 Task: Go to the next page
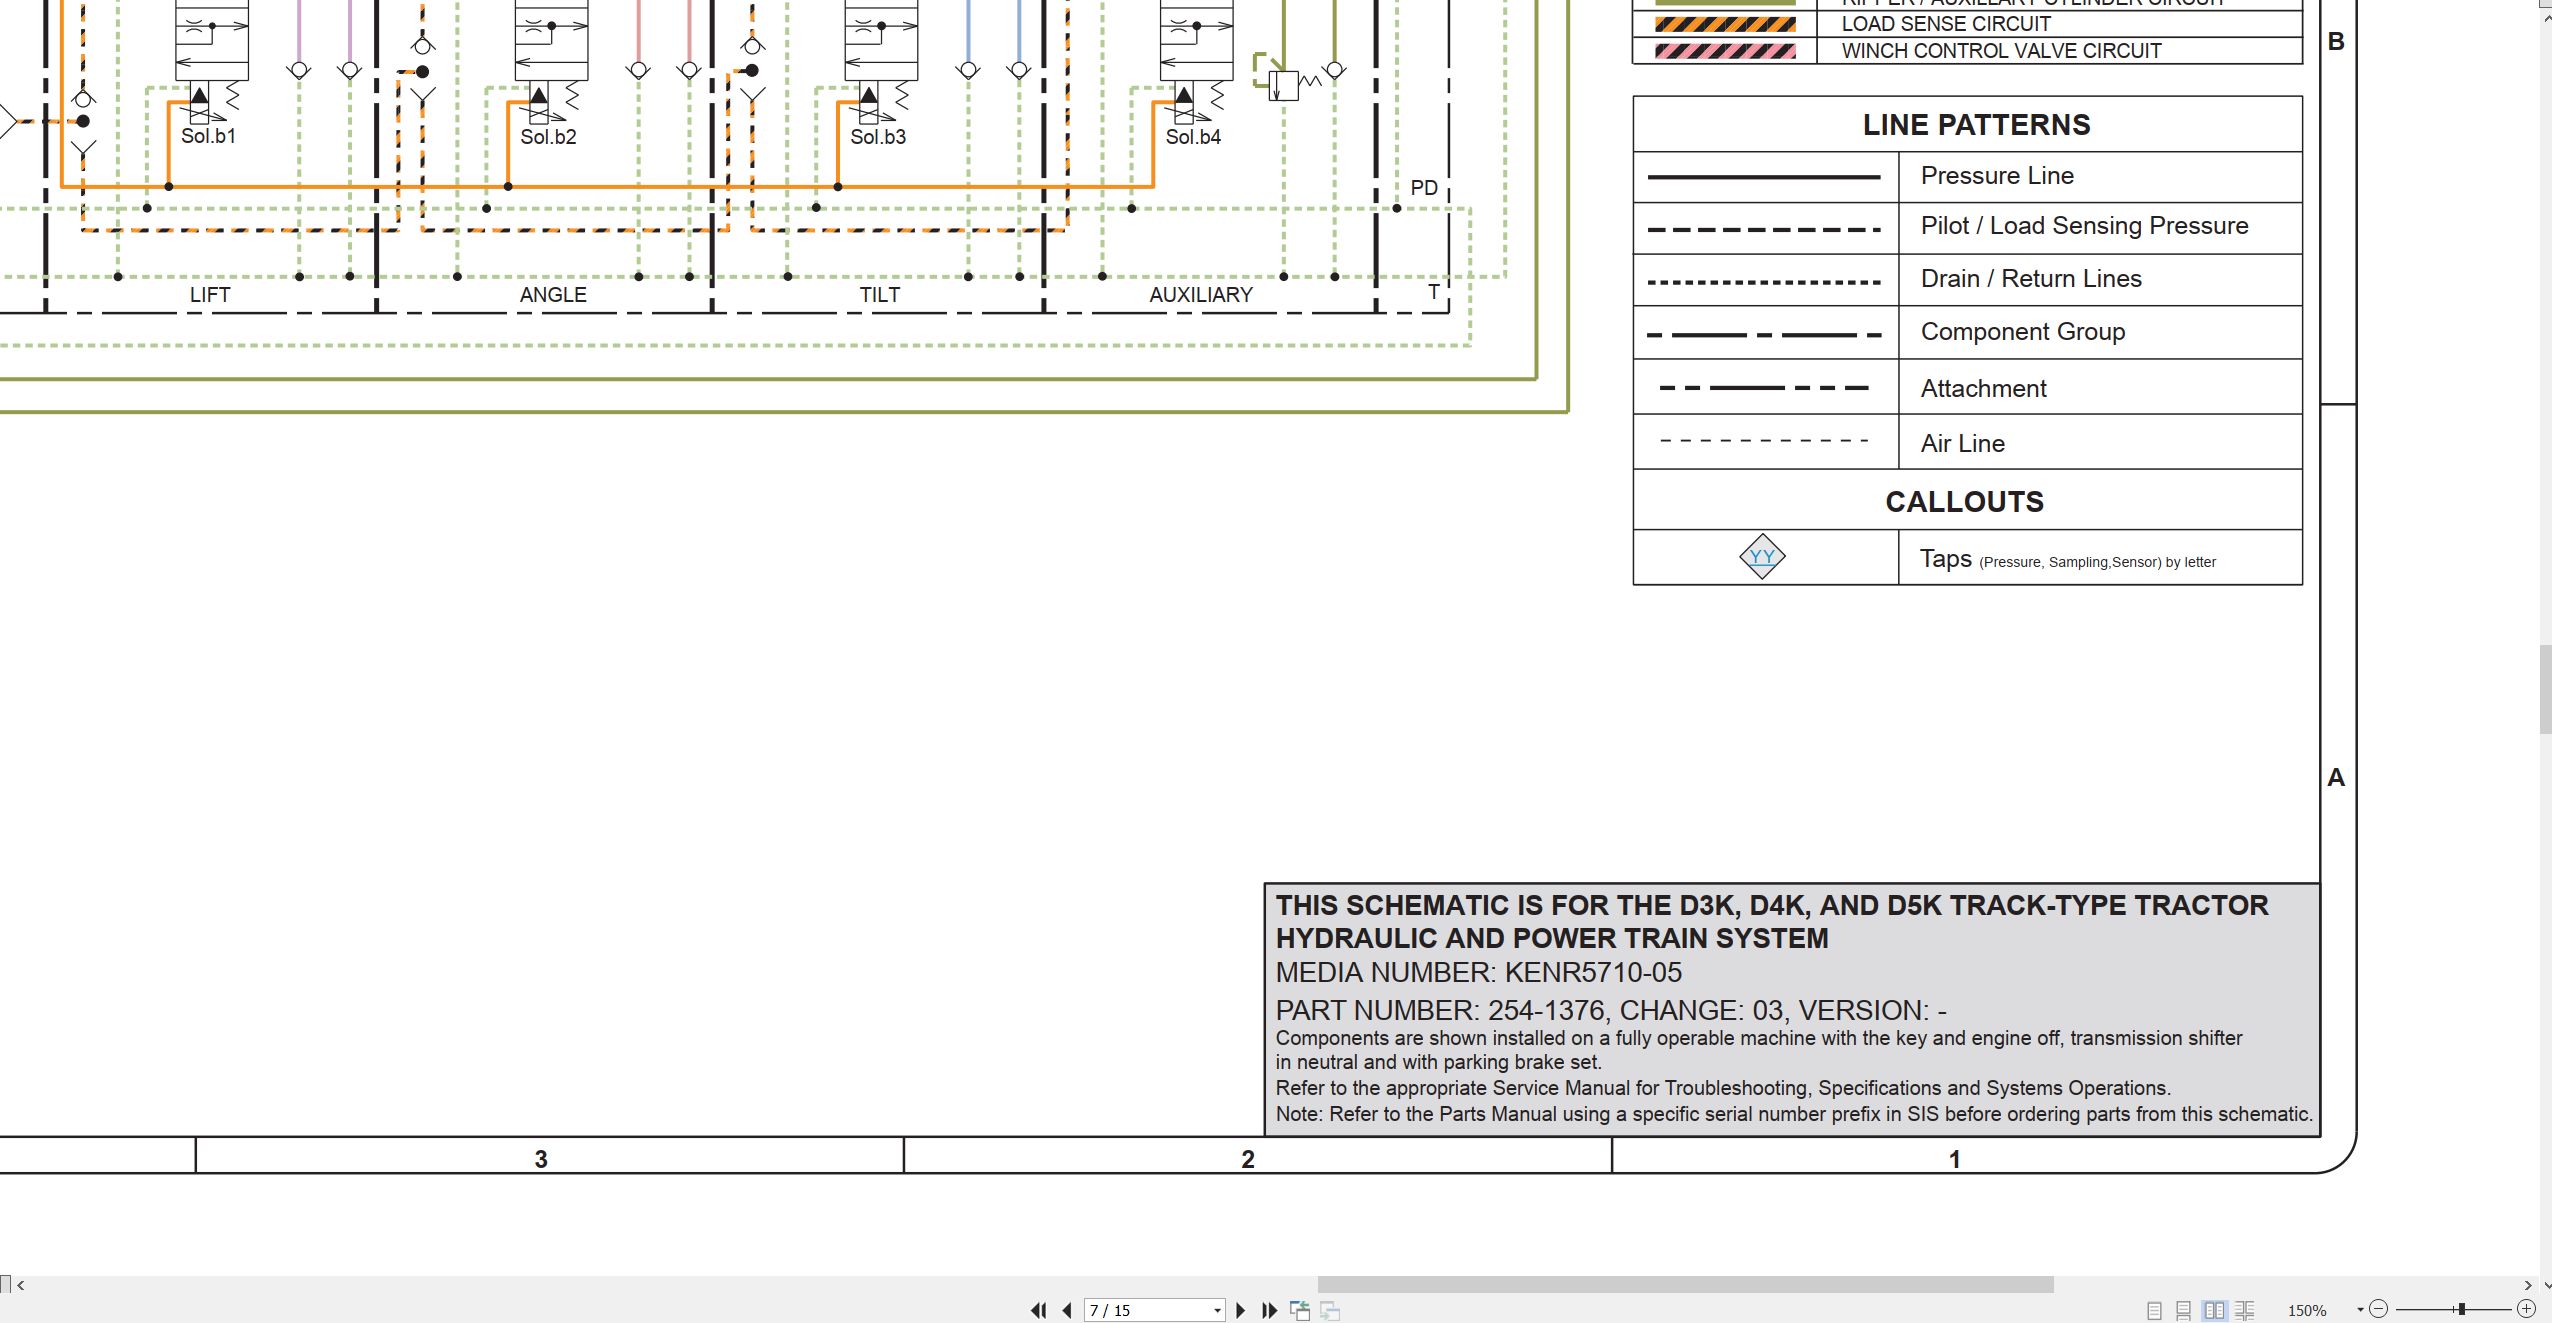tap(1241, 1310)
